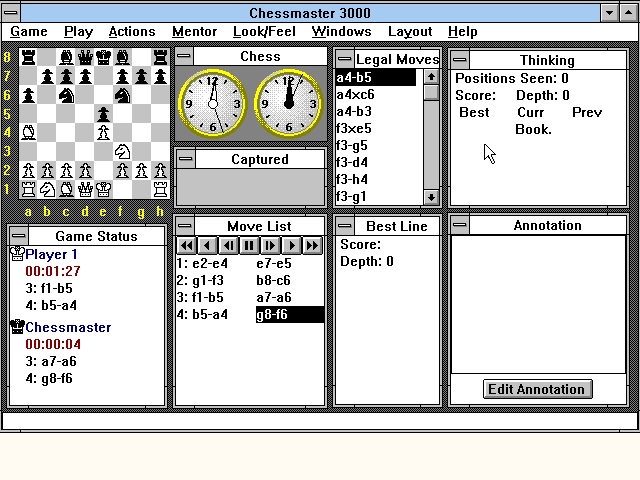640x480 pixels.
Task: Select the black pawn on e5
Action: [103, 113]
